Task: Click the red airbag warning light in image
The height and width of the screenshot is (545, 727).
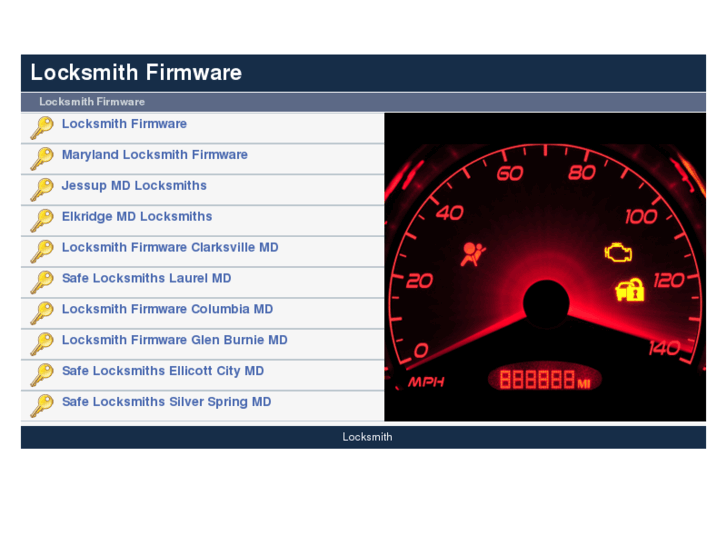Action: coord(472,254)
